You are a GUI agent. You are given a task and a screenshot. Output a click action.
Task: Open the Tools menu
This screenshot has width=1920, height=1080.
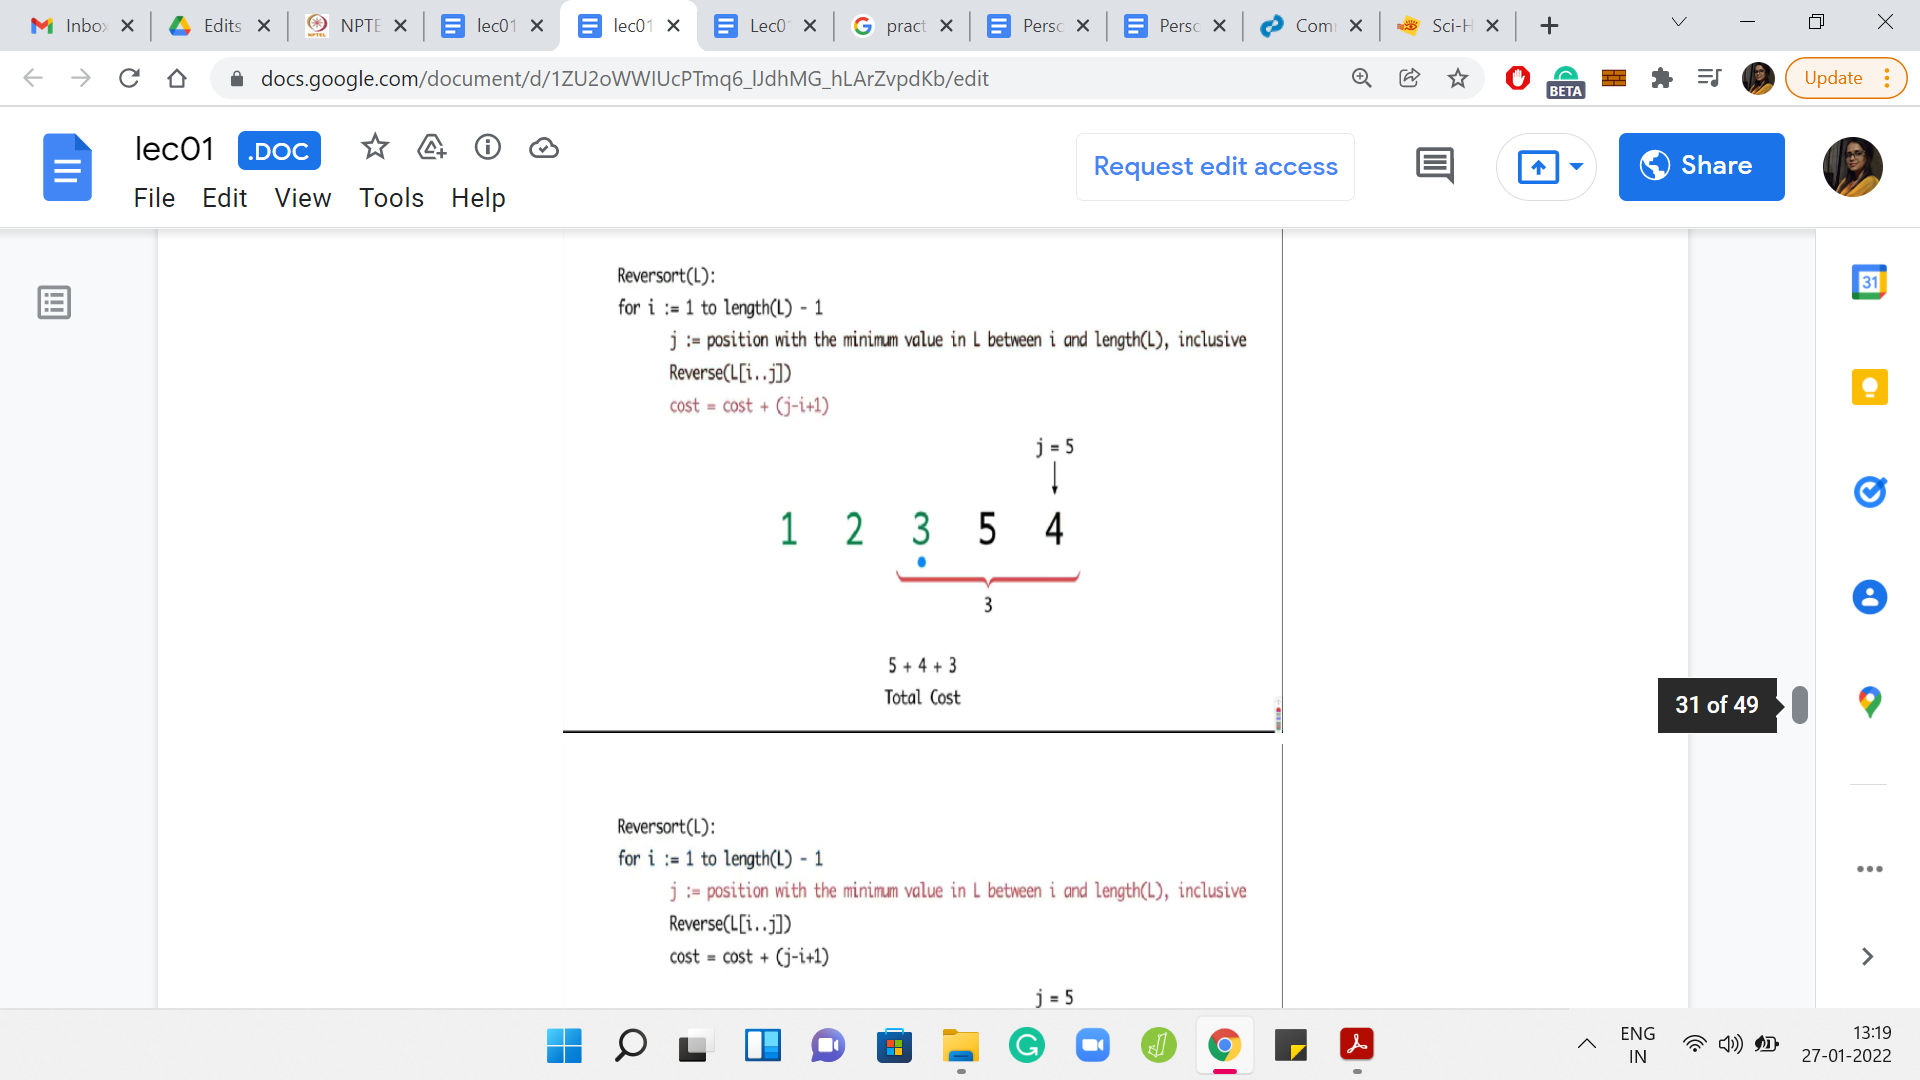tap(391, 198)
